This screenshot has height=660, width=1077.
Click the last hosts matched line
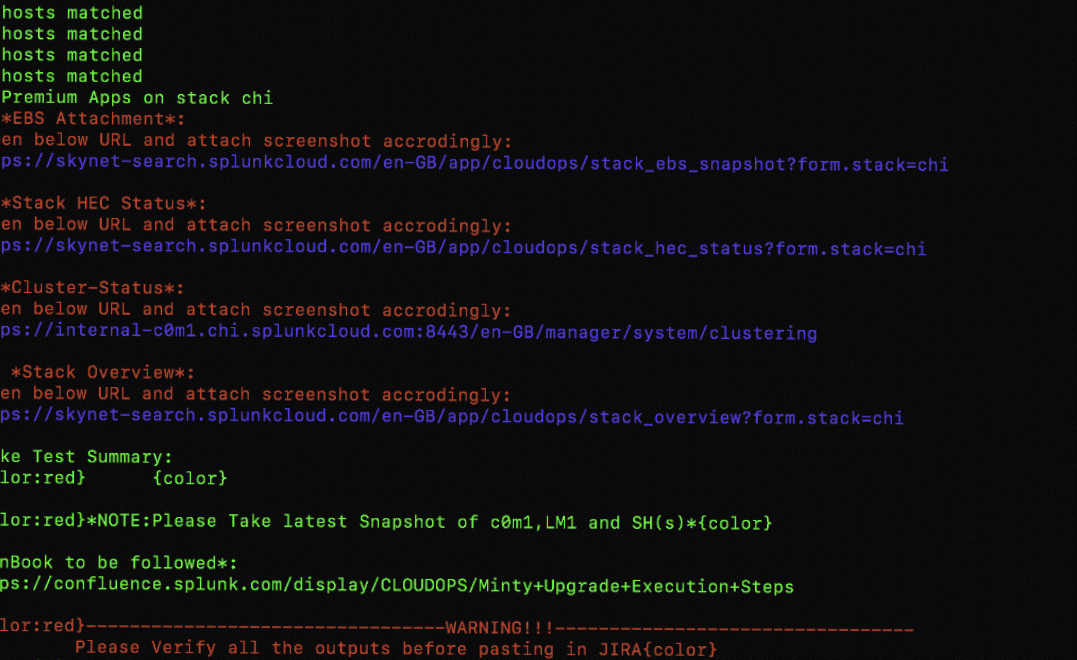(71, 75)
